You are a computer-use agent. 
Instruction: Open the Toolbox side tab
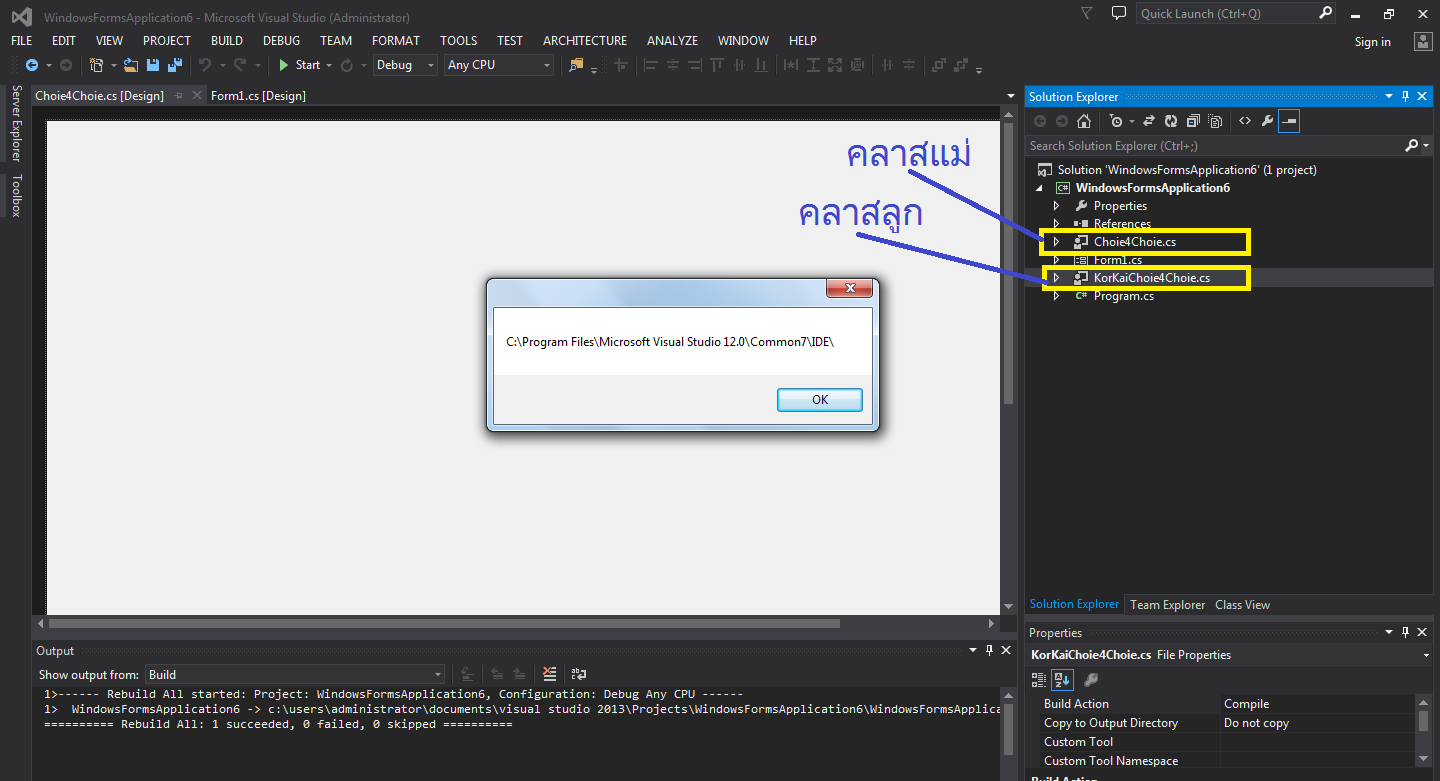tap(16, 195)
